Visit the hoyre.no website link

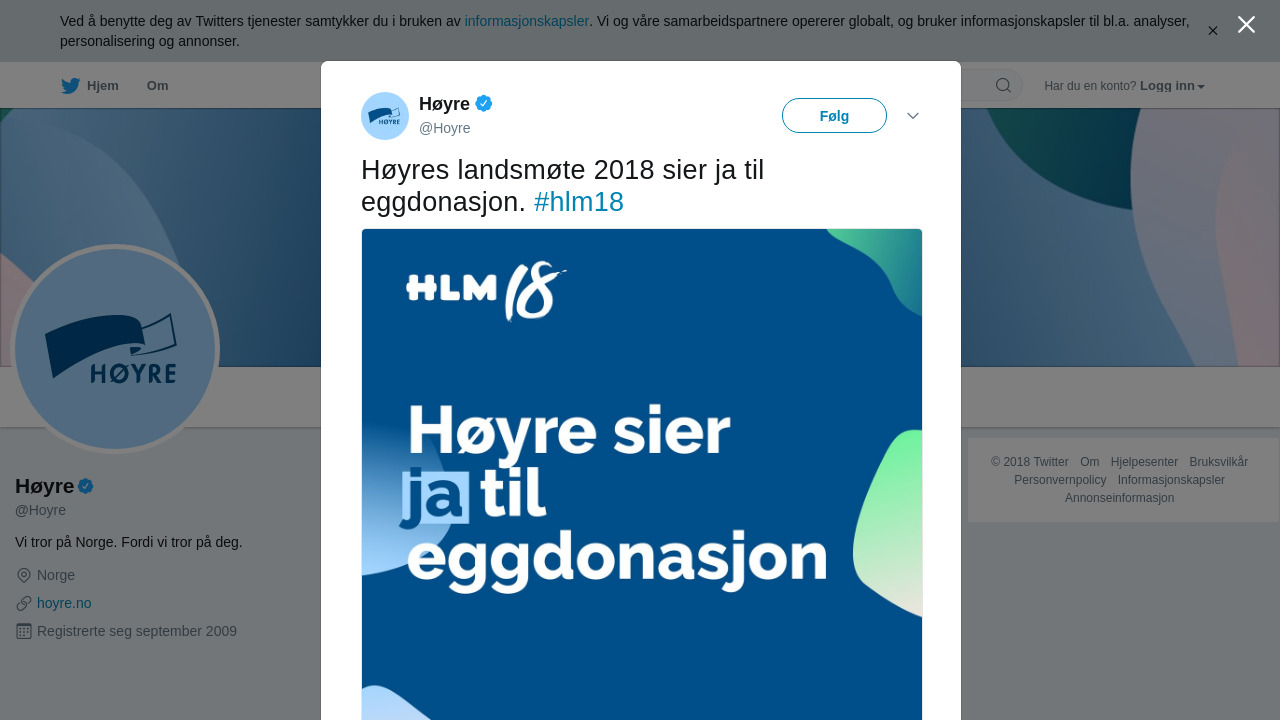pos(64,603)
